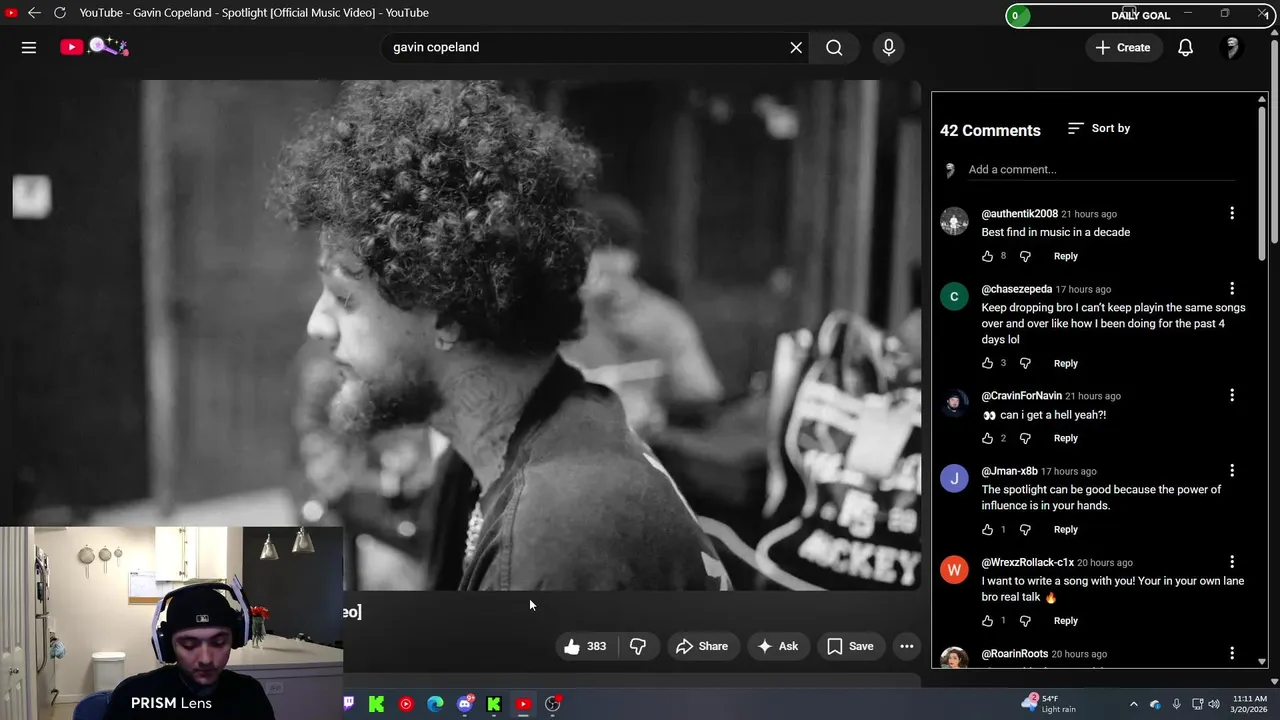The image size is (1280, 720).
Task: Open the account avatar menu
Action: tap(1232, 47)
